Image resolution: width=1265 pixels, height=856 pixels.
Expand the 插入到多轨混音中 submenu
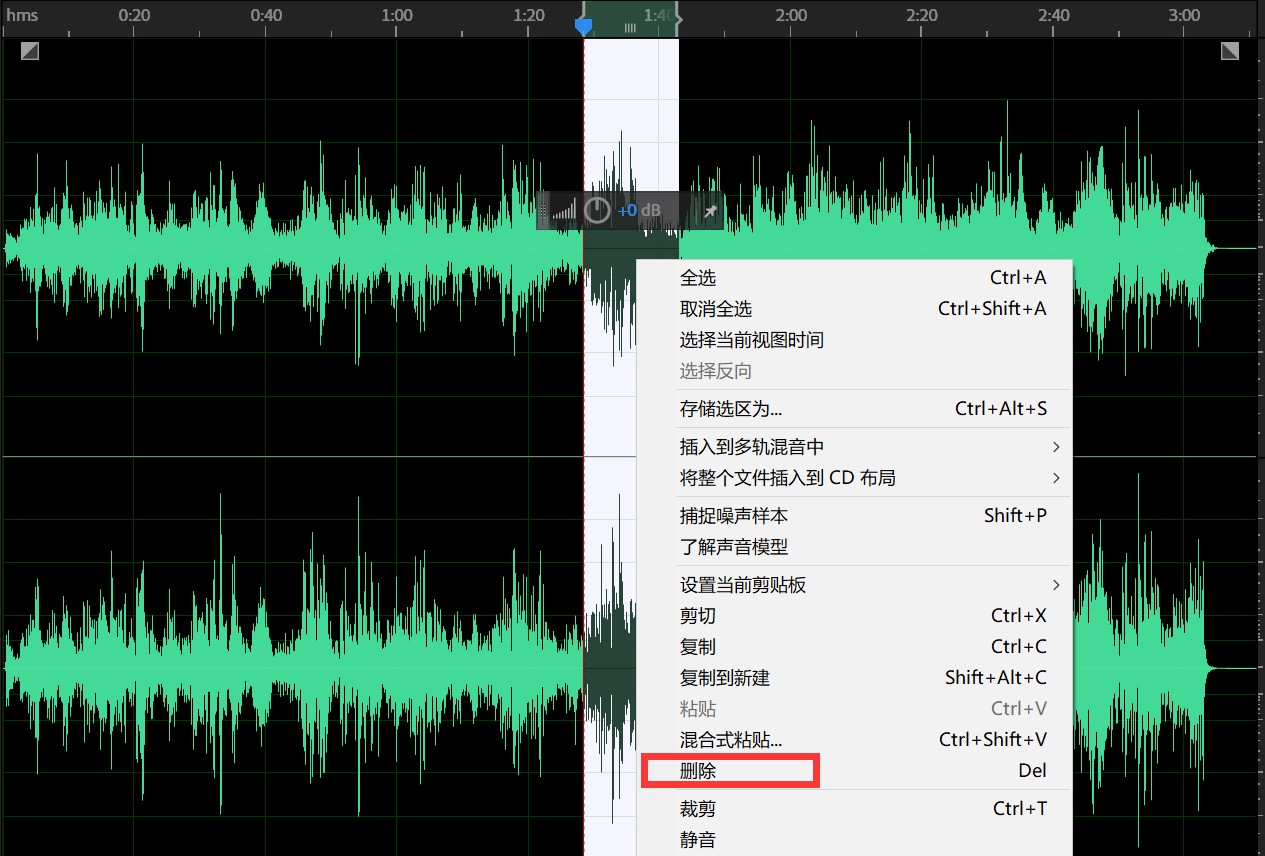click(x=1056, y=447)
